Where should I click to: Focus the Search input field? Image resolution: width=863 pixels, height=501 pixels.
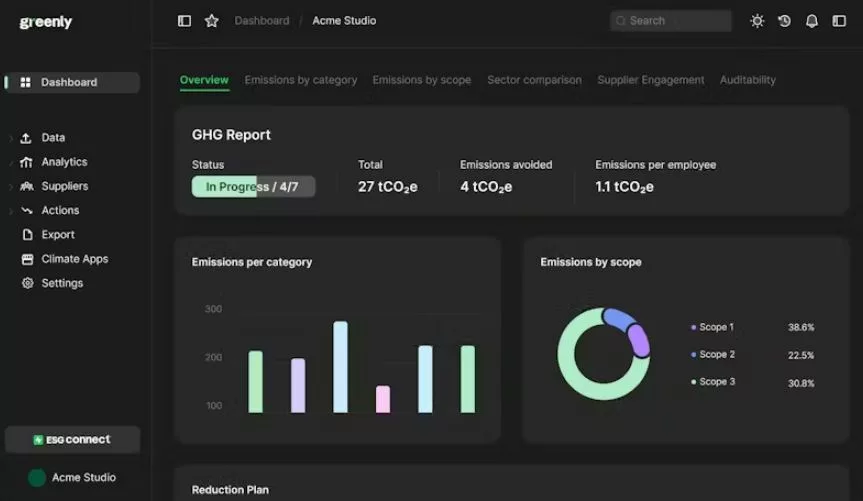click(670, 21)
